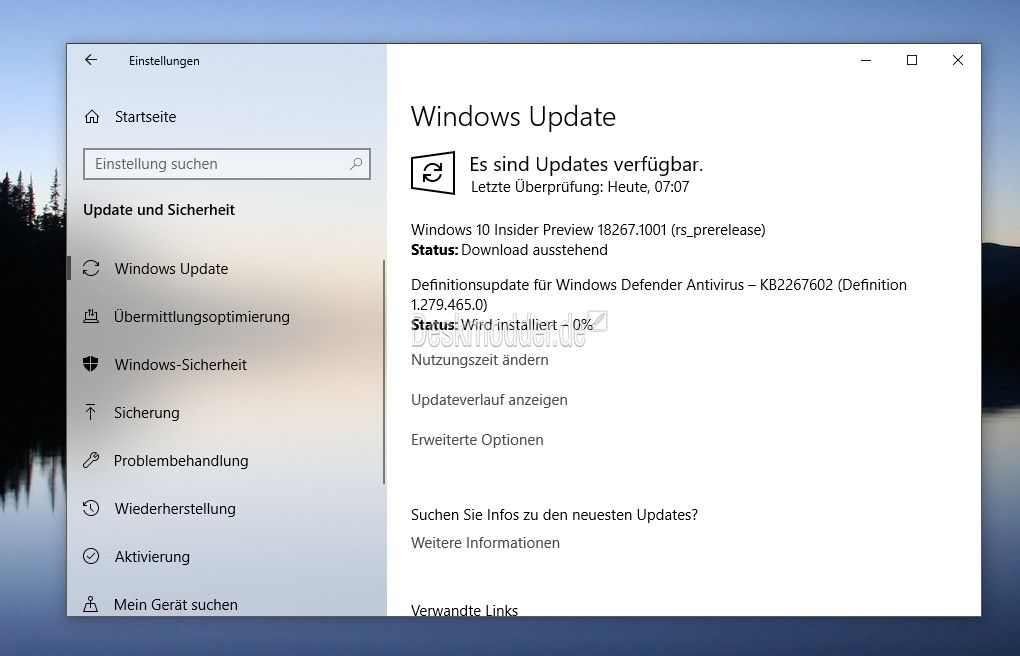
Task: Open the Wiederherstellung page
Action: click(x=175, y=509)
